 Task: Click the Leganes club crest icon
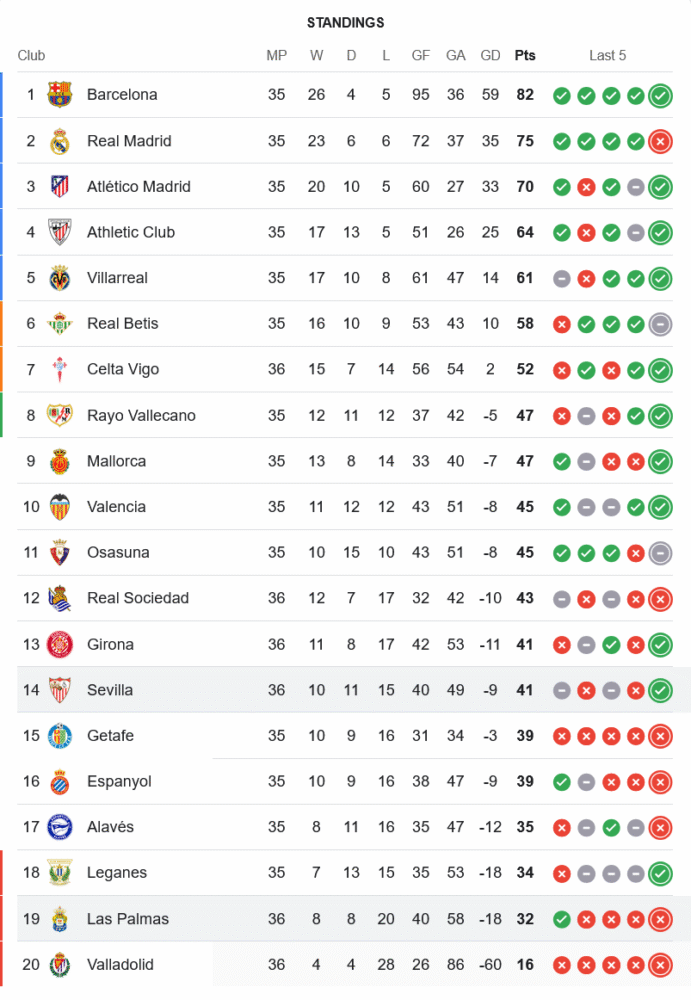pyautogui.click(x=60, y=873)
